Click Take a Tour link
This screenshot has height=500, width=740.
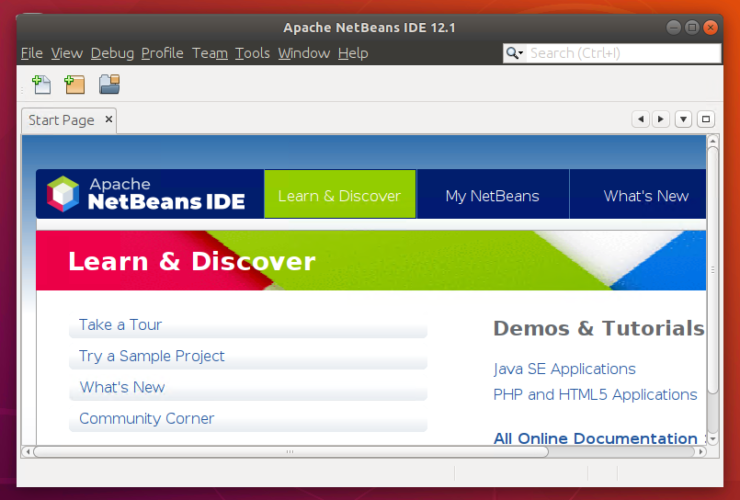coord(120,325)
